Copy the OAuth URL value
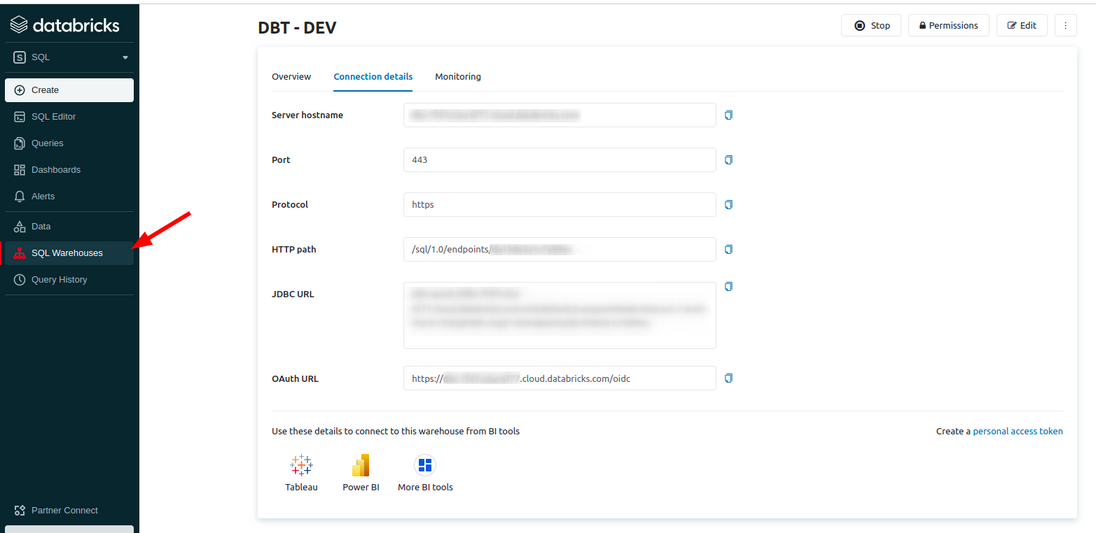Viewport: 1096px width, 533px height. click(728, 378)
